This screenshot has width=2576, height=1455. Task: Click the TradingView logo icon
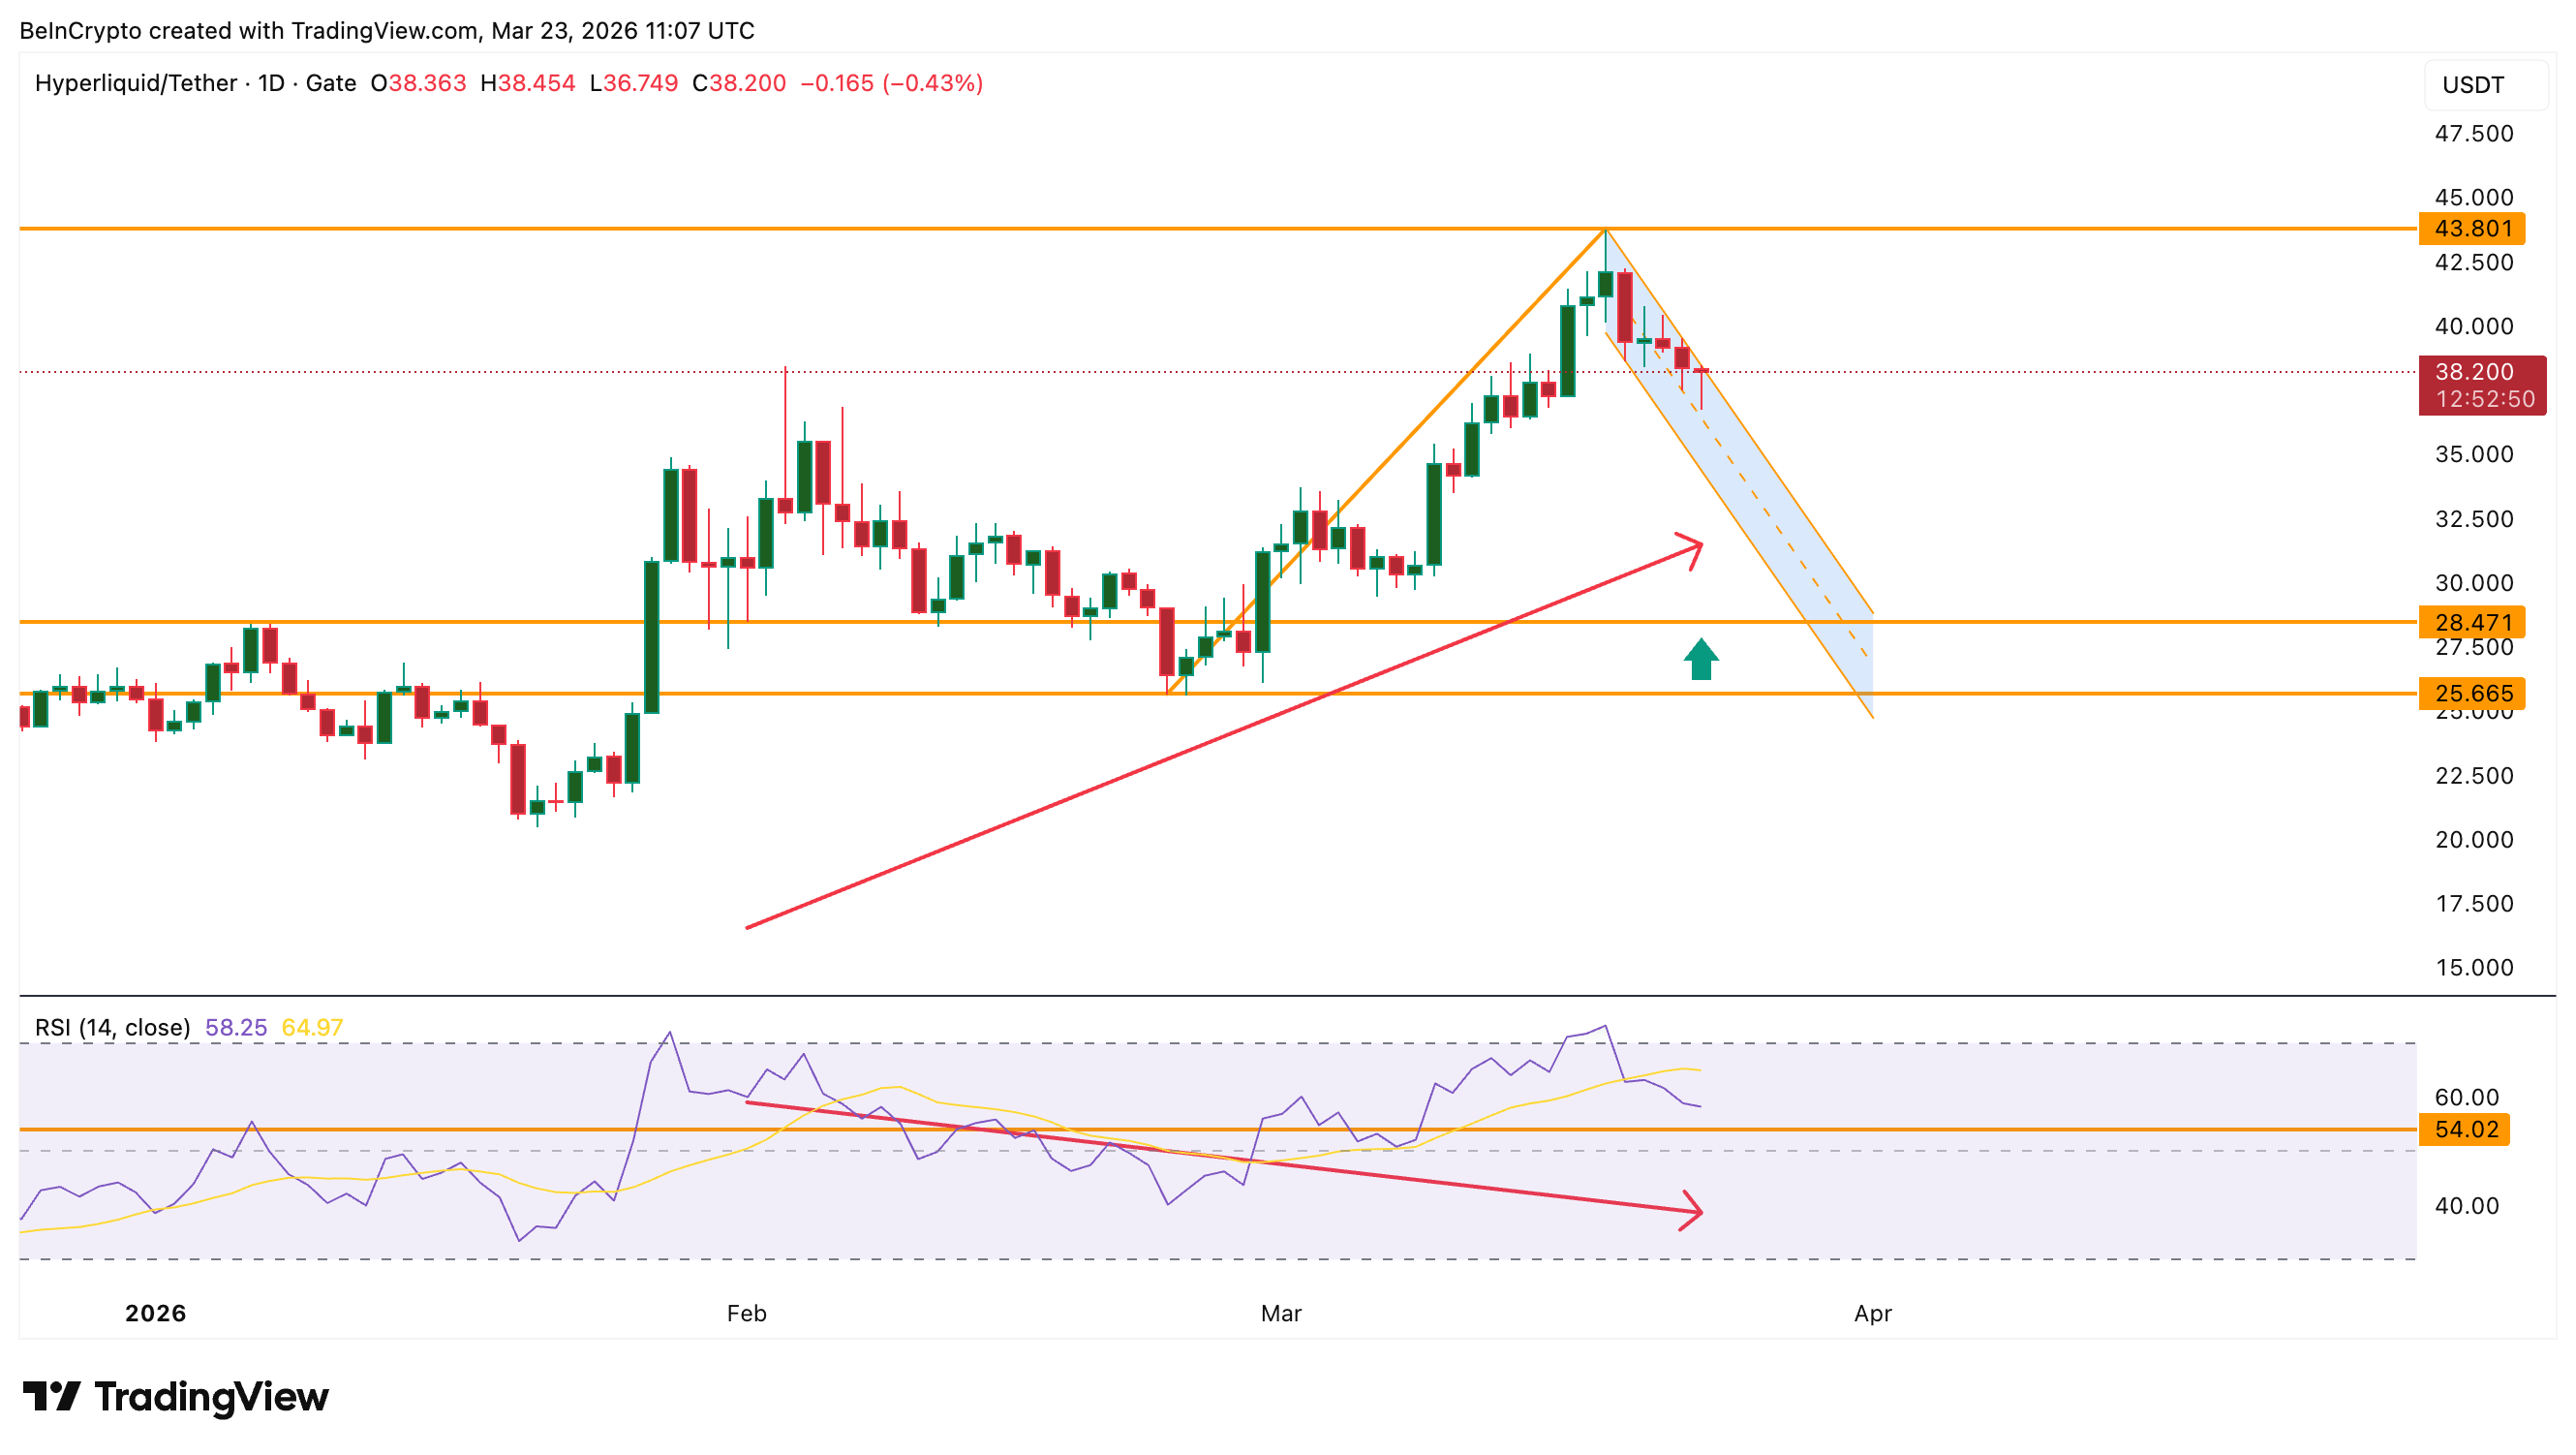[x=51, y=1395]
